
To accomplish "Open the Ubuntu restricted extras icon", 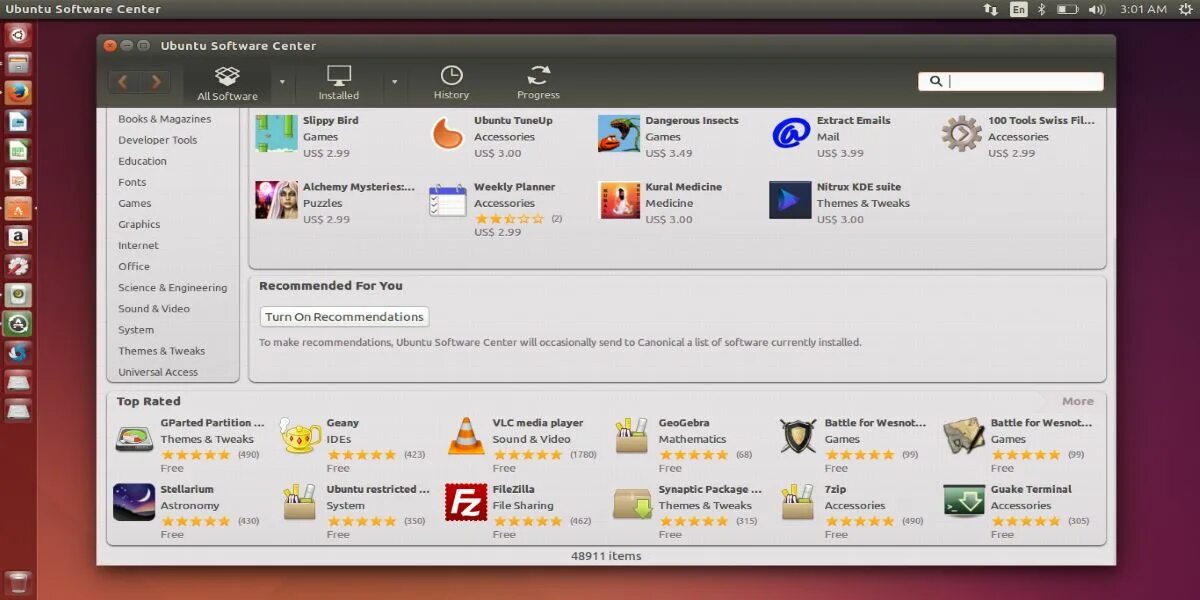I will (x=300, y=502).
